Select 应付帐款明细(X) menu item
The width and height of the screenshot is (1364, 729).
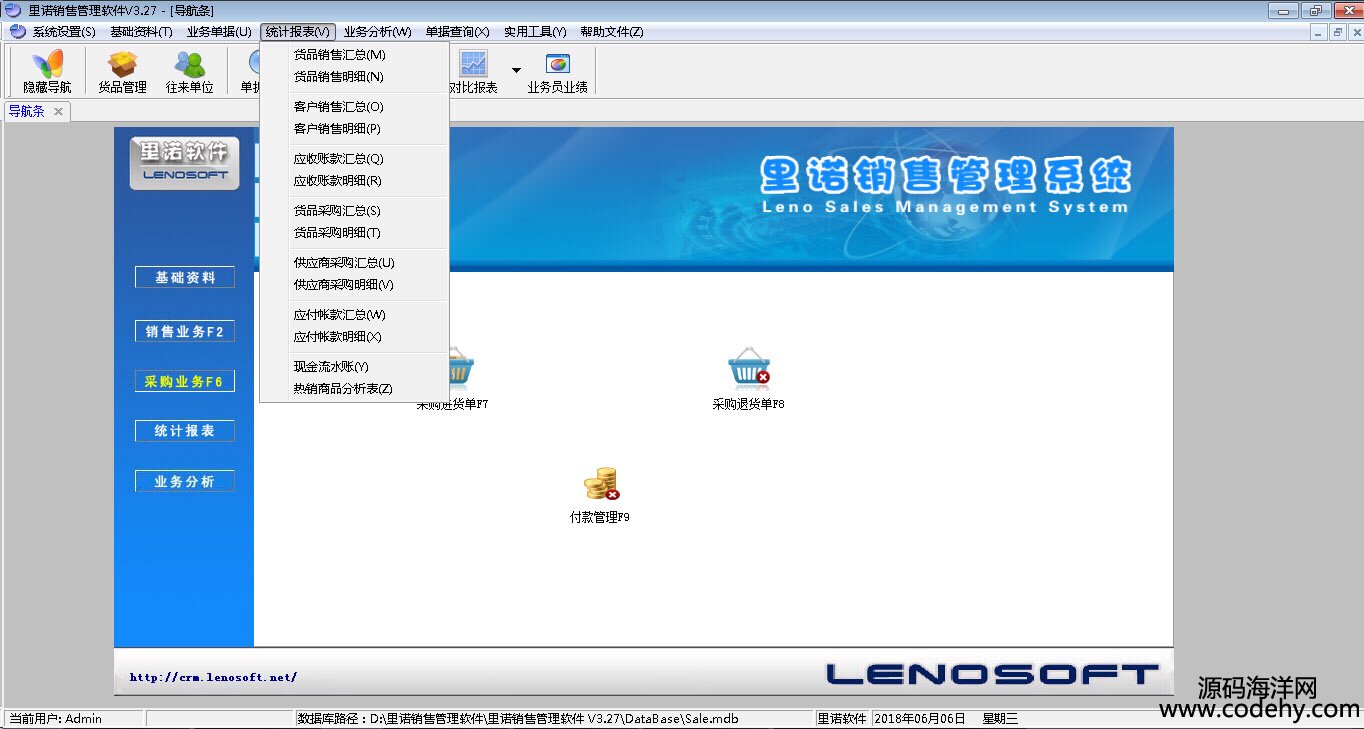[354, 337]
